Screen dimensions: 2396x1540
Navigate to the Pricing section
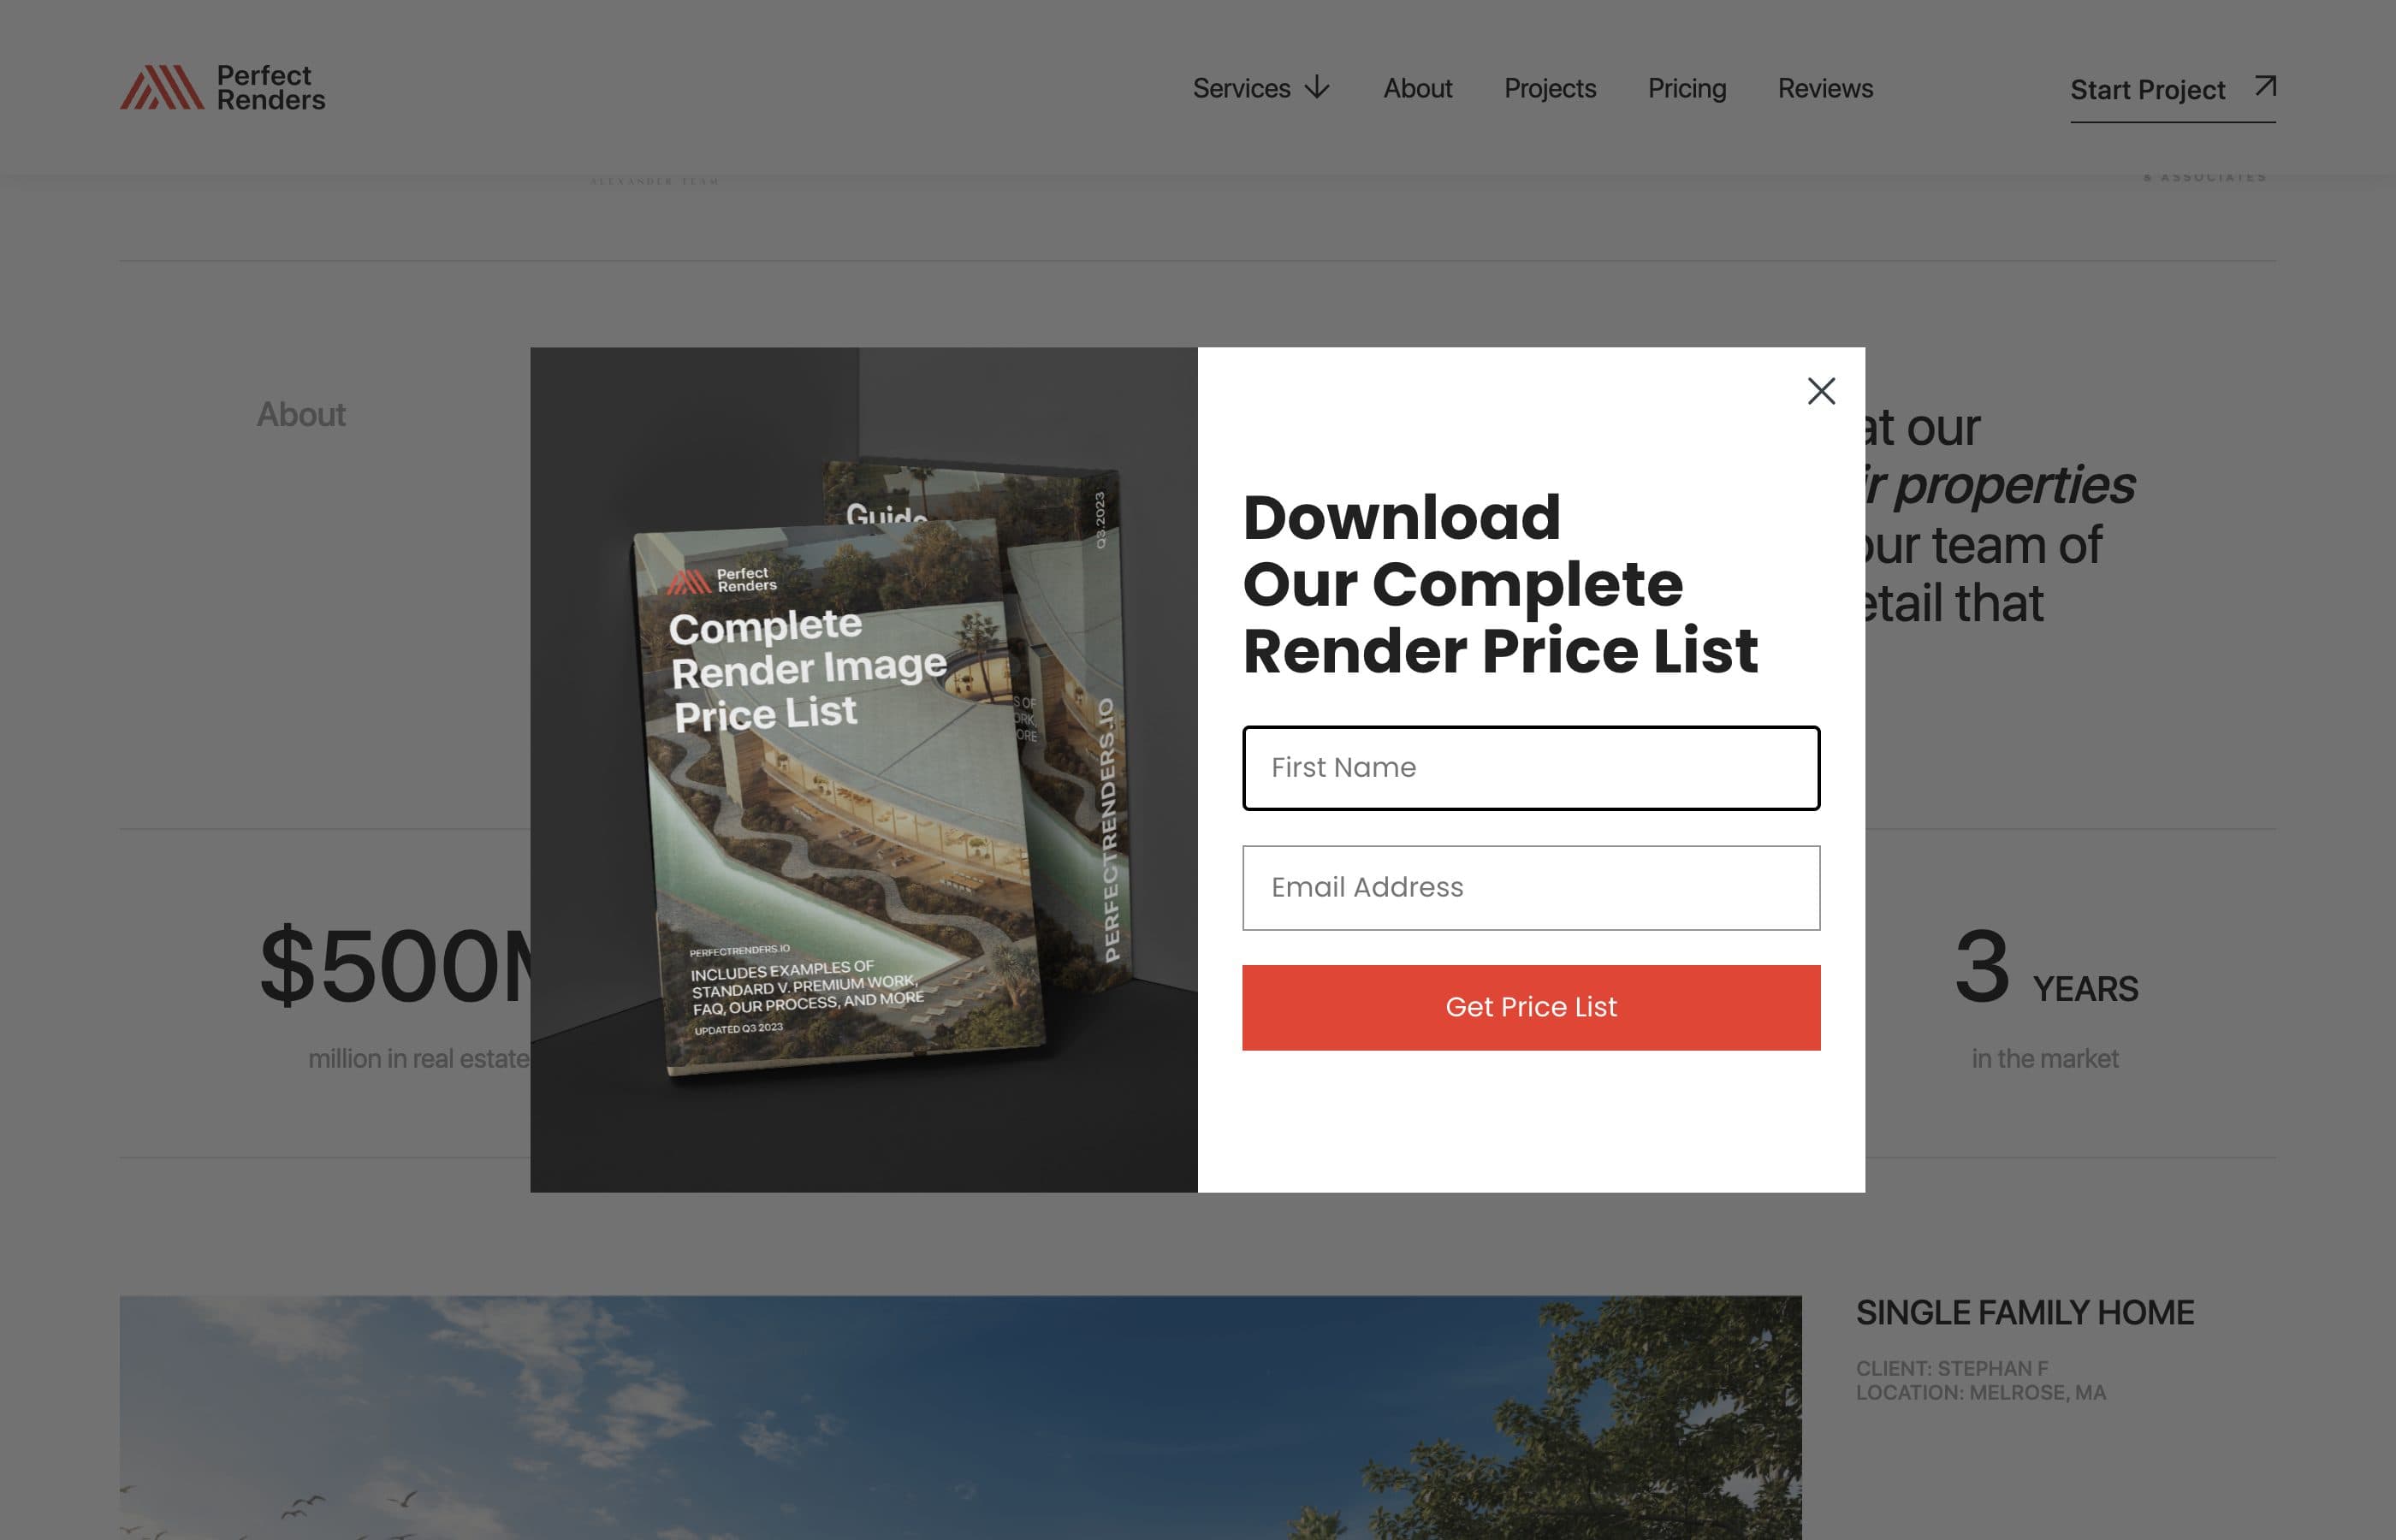pos(1686,88)
